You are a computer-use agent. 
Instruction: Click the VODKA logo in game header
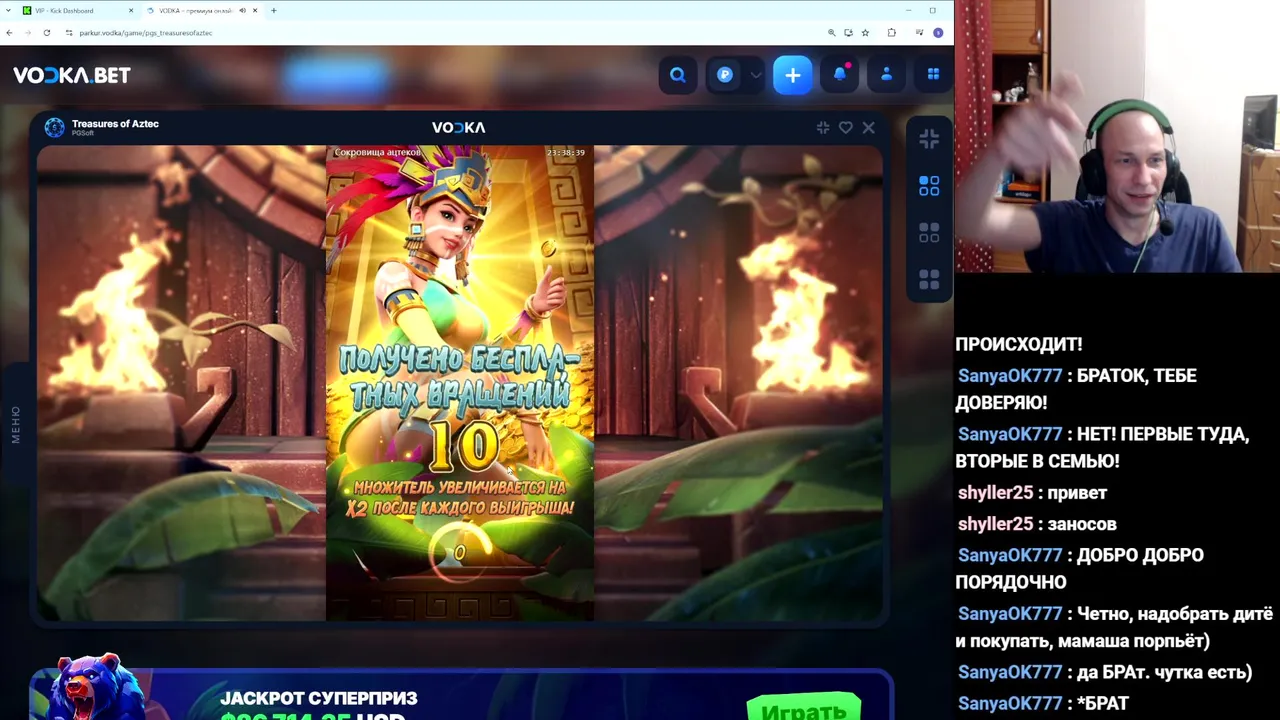(x=458, y=127)
